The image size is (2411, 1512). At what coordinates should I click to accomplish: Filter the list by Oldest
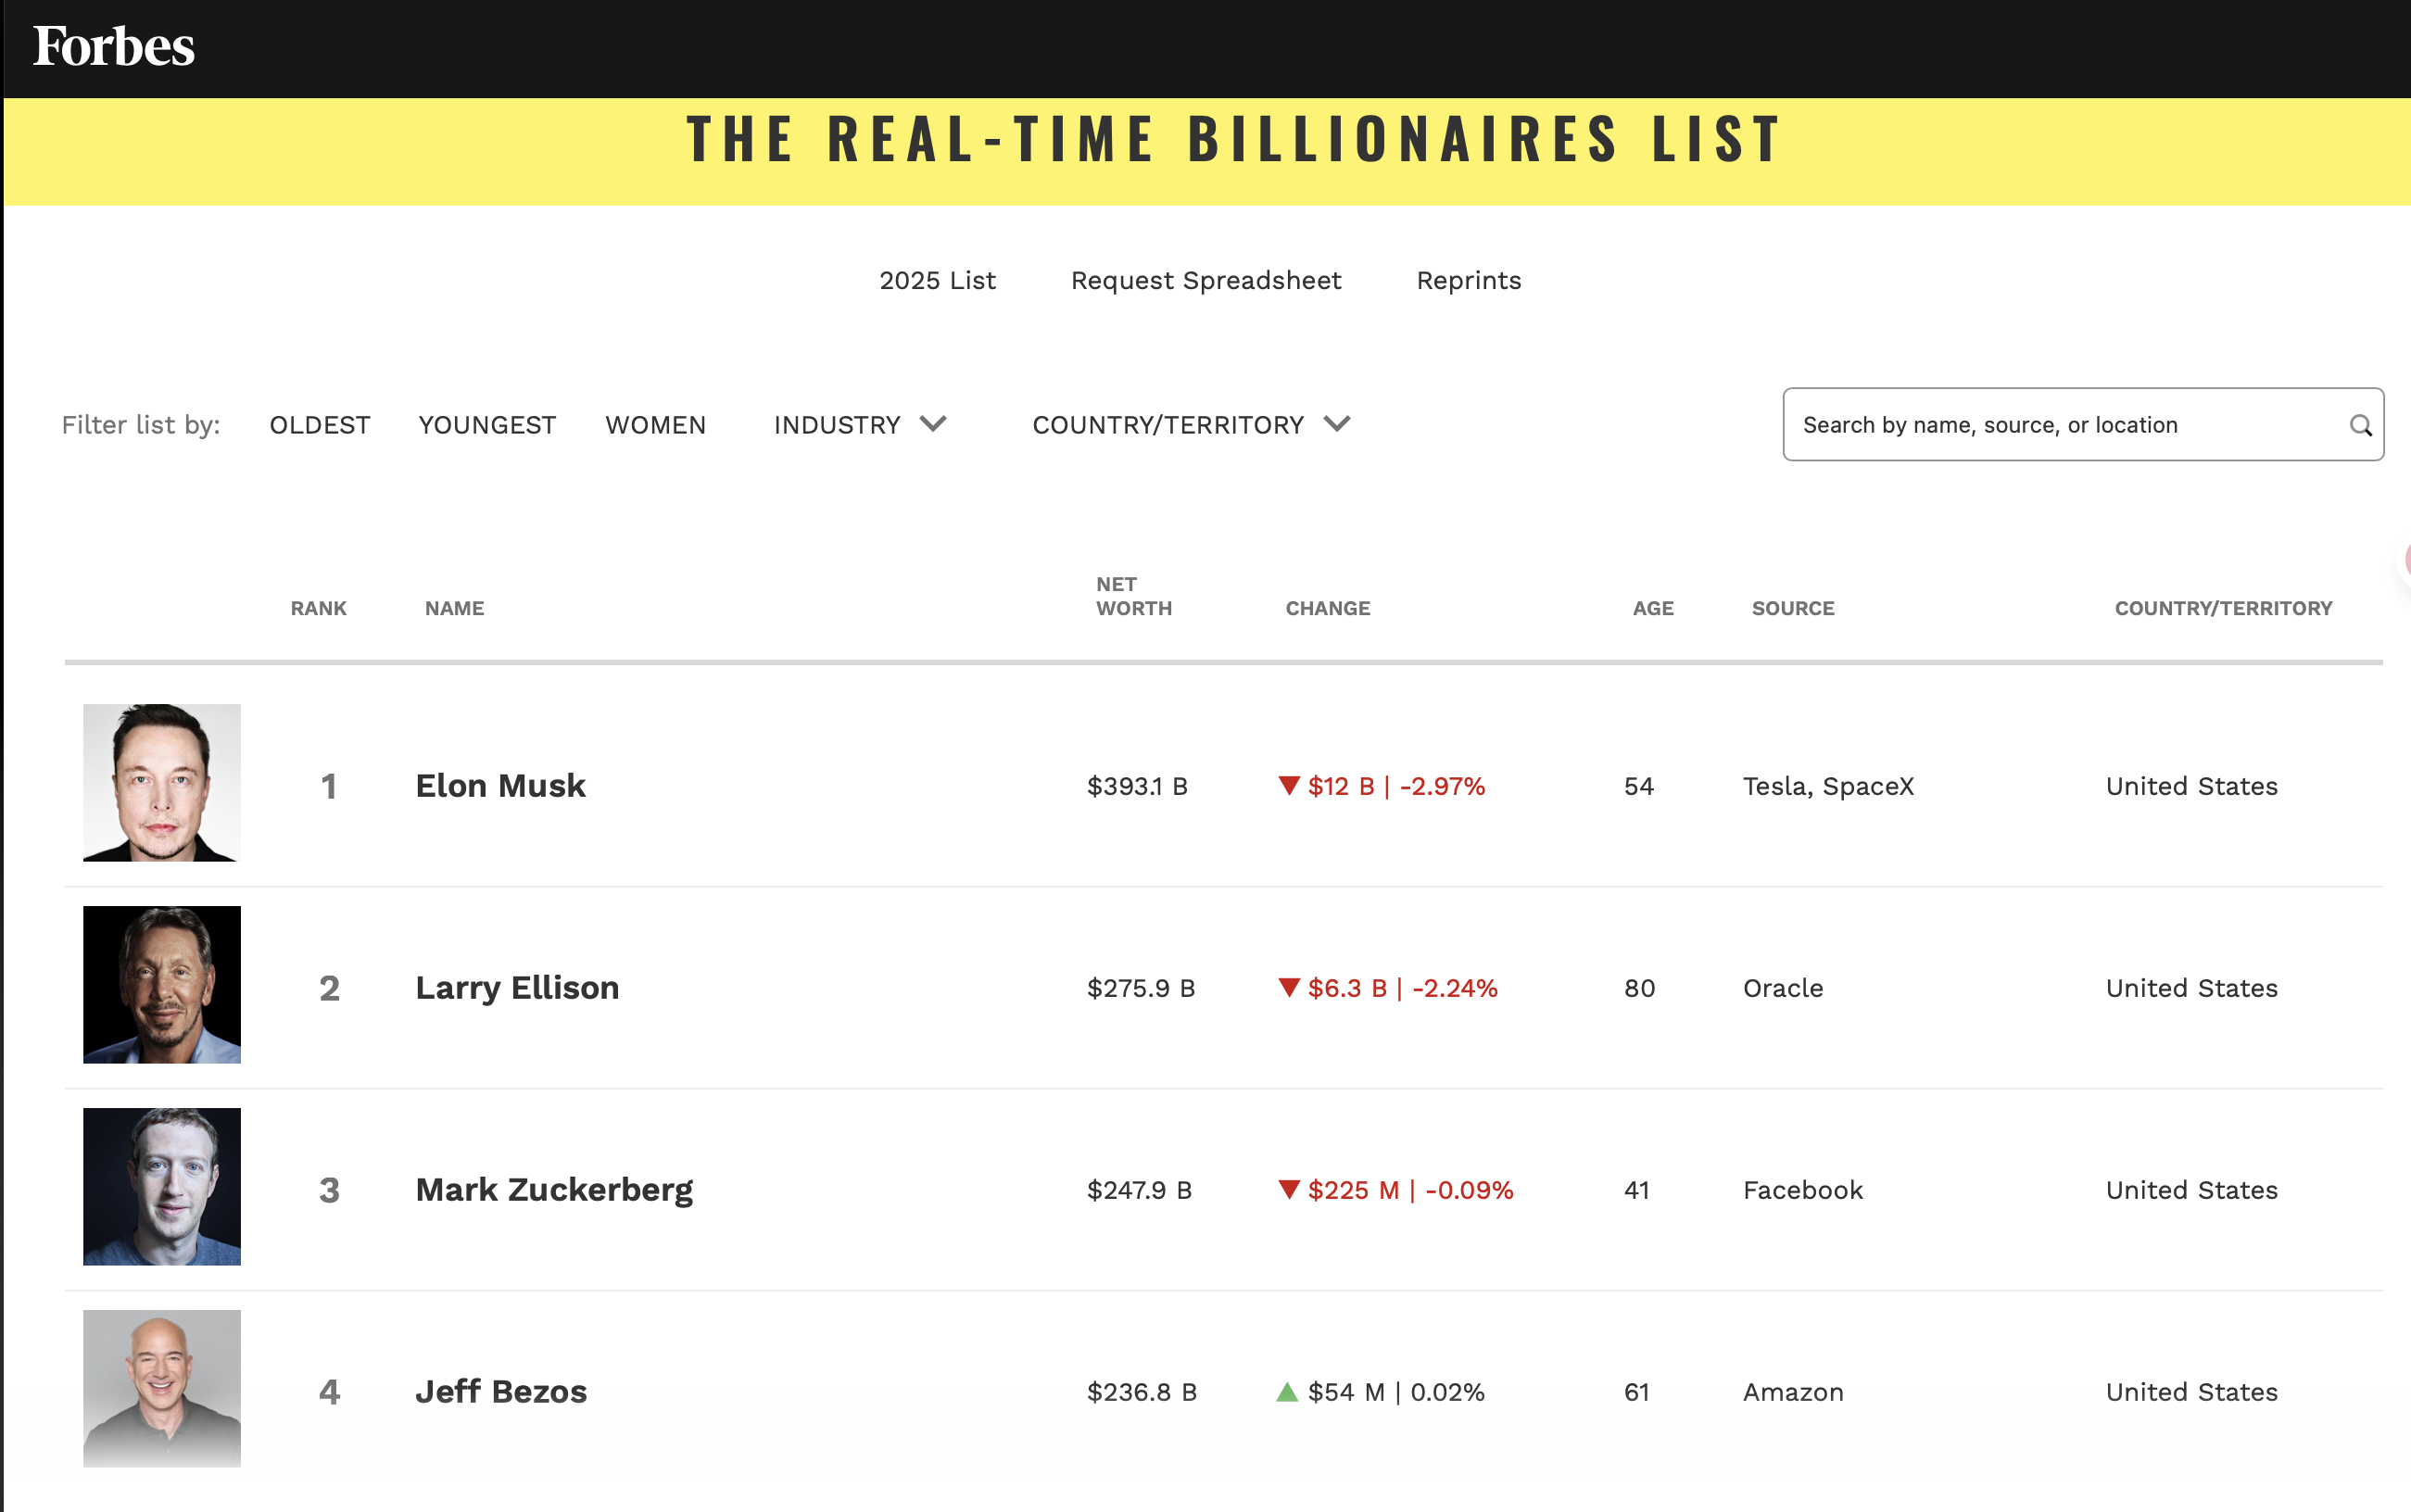click(x=319, y=425)
